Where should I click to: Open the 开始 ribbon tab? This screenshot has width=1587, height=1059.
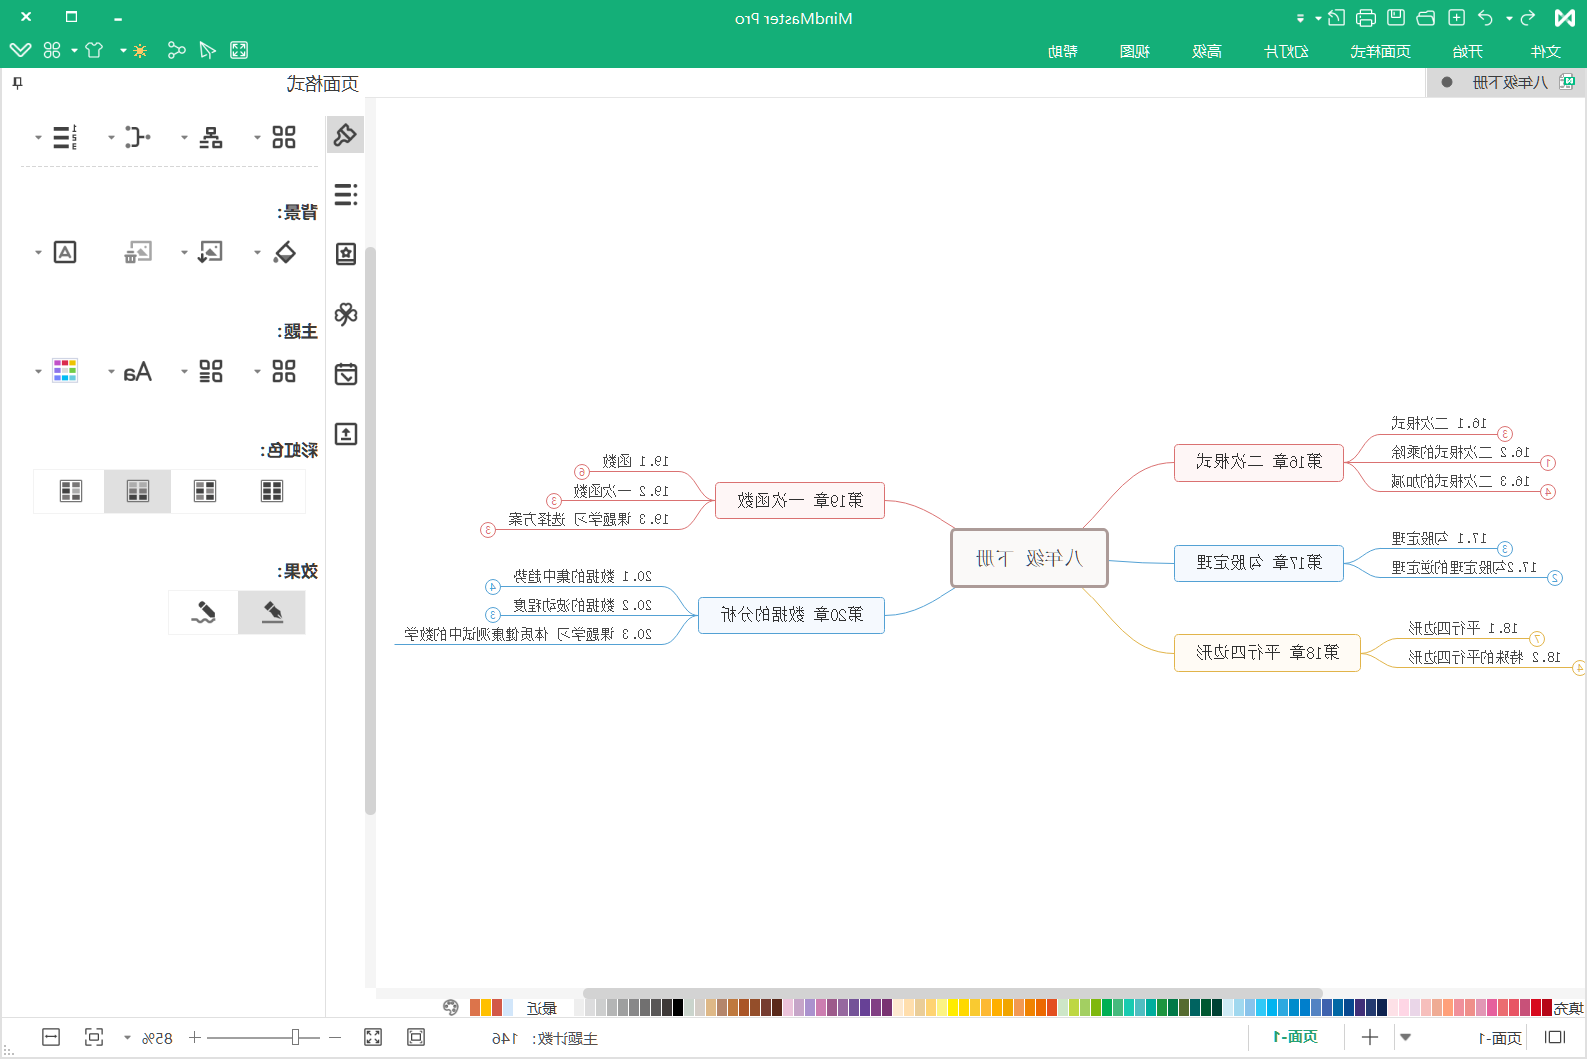click(1468, 51)
